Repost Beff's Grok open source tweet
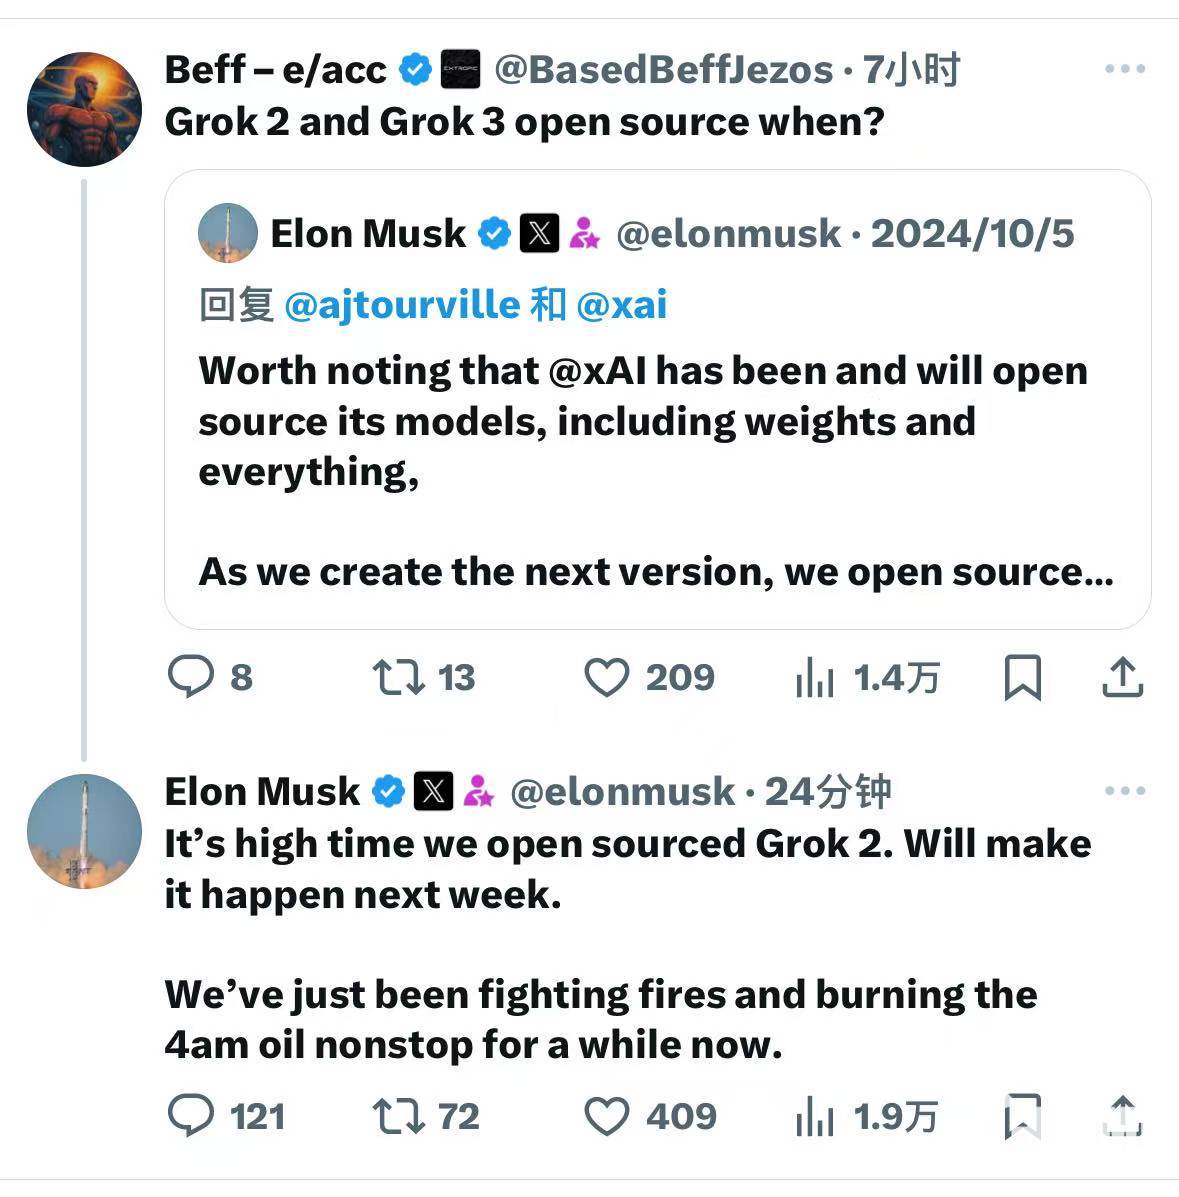This screenshot has width=1179, height=1197. [x=399, y=677]
